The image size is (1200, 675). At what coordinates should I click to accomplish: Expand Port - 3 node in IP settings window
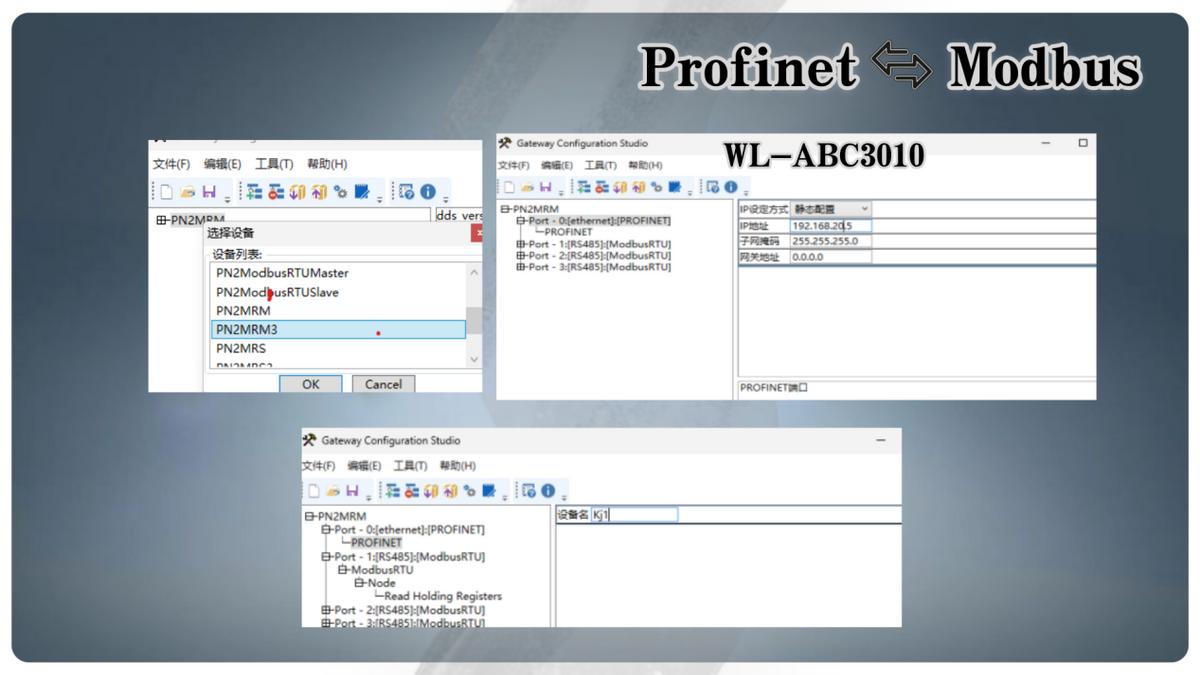(x=520, y=267)
